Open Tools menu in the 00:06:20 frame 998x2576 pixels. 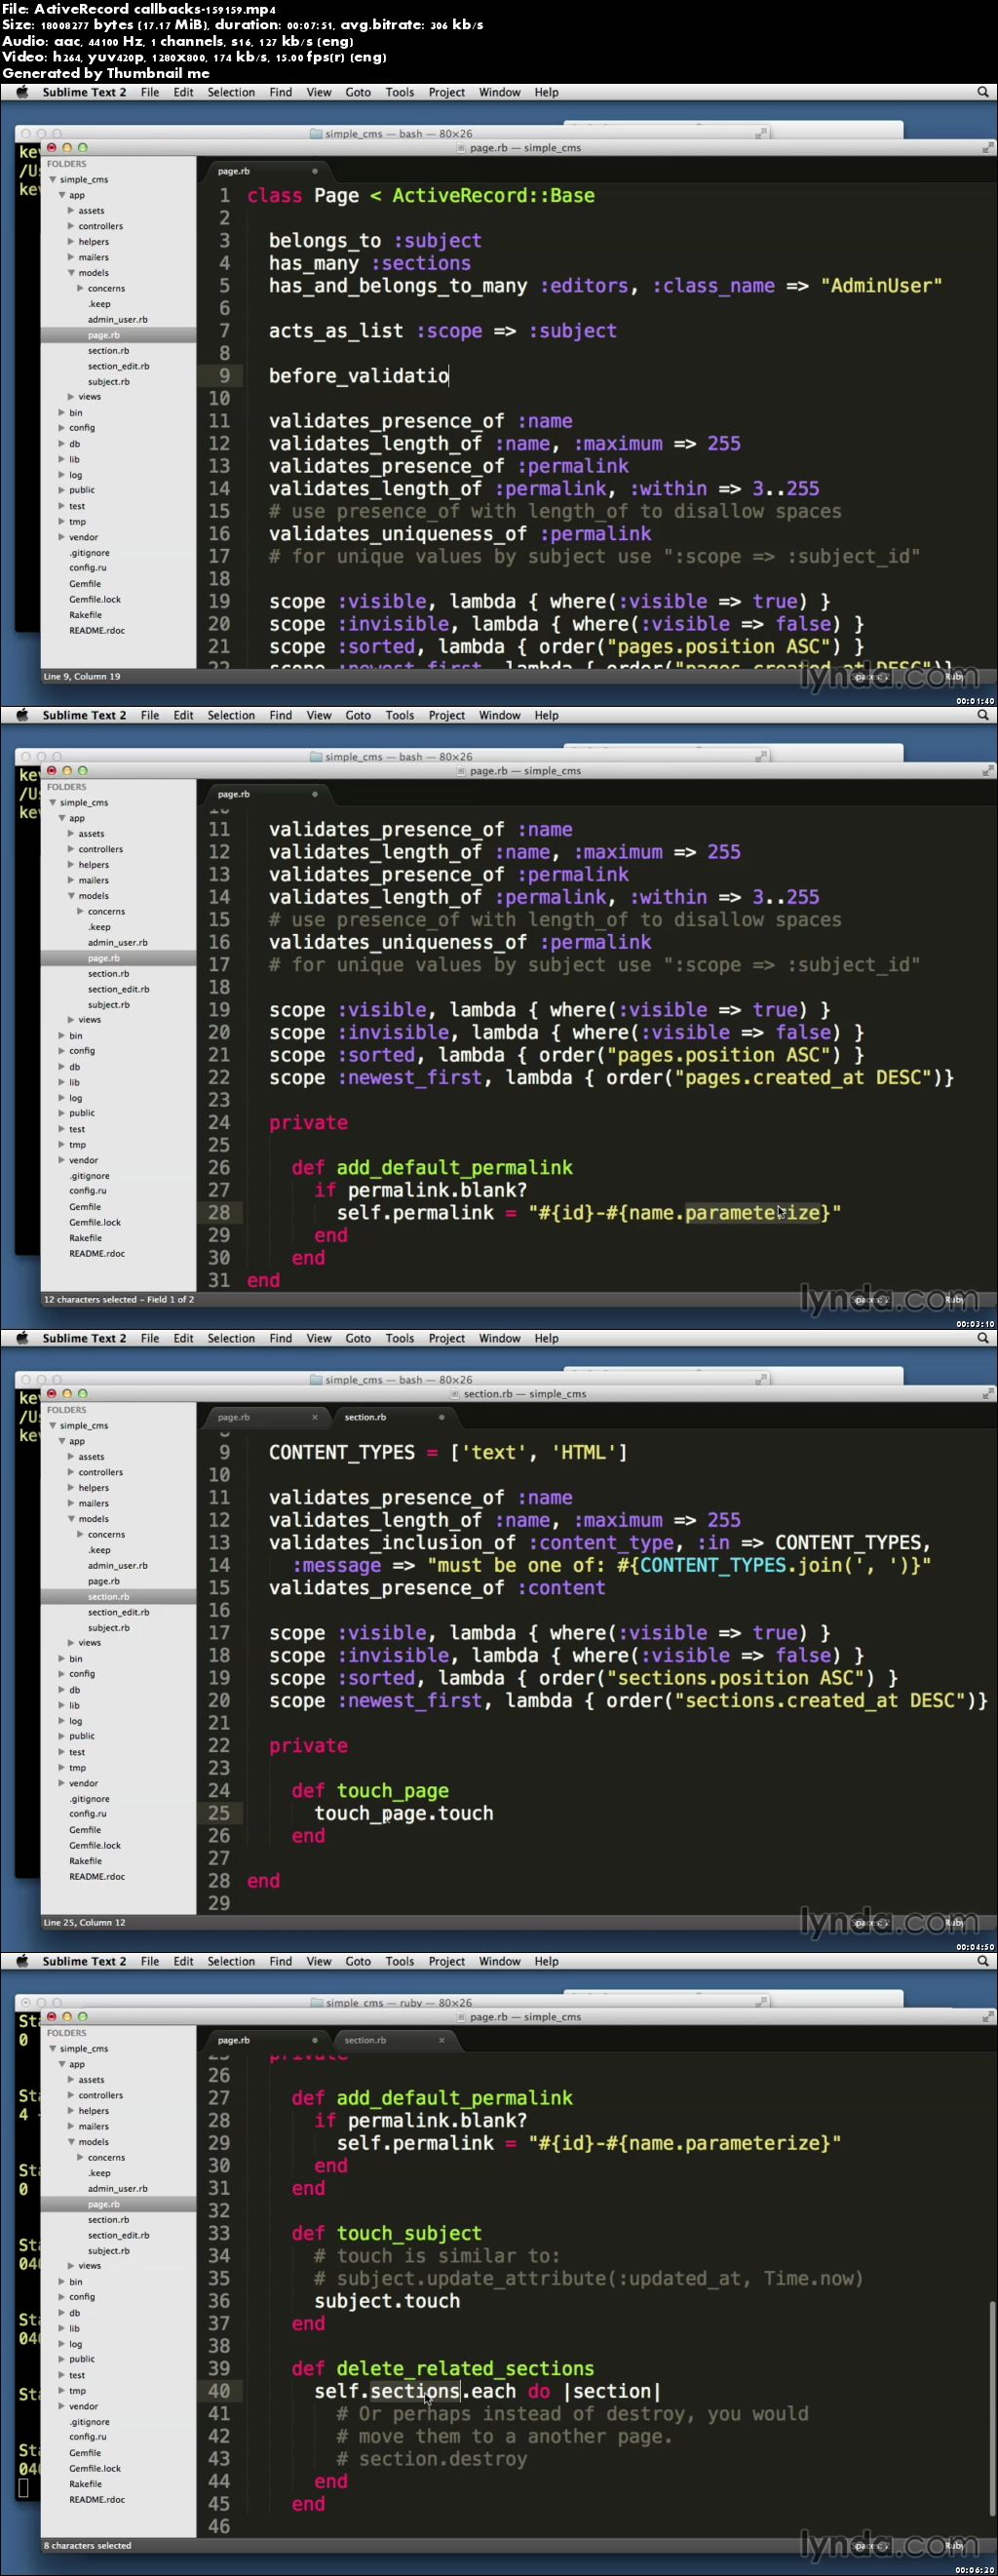coord(400,1961)
